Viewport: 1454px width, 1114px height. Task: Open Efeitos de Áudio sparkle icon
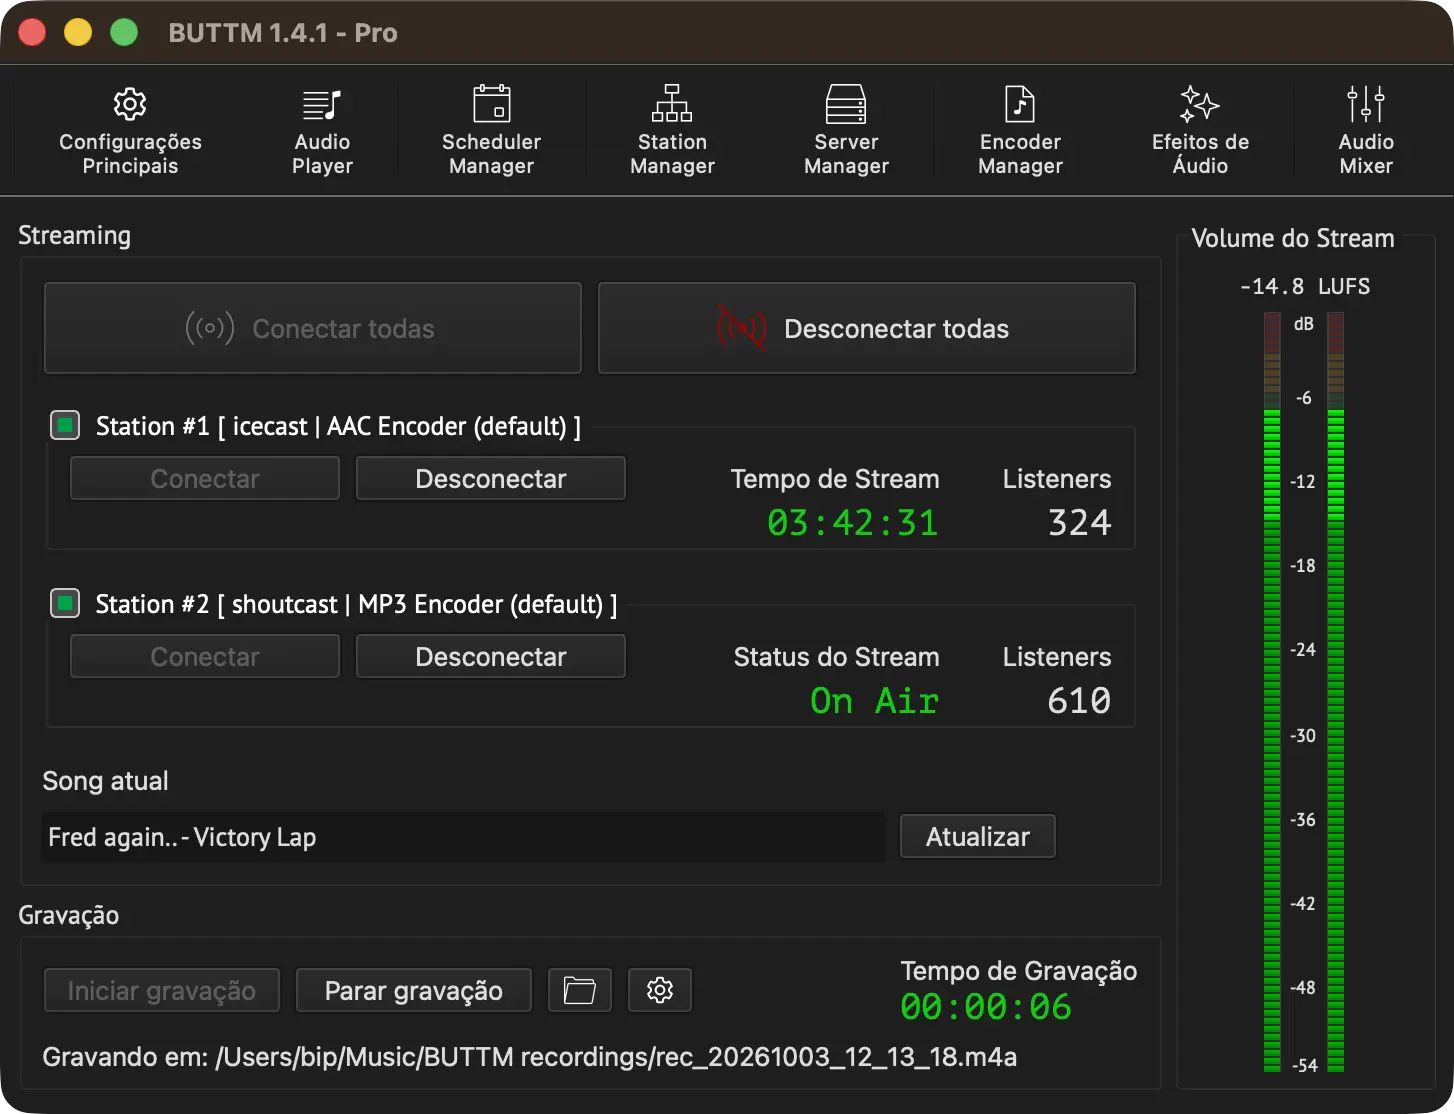(1200, 104)
